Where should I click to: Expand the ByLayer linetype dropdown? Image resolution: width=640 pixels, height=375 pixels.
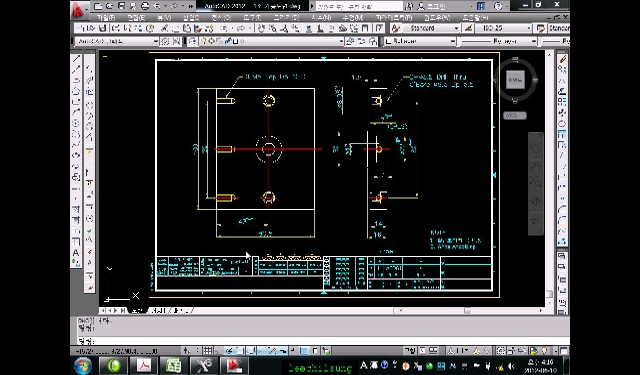pyautogui.click(x=497, y=41)
